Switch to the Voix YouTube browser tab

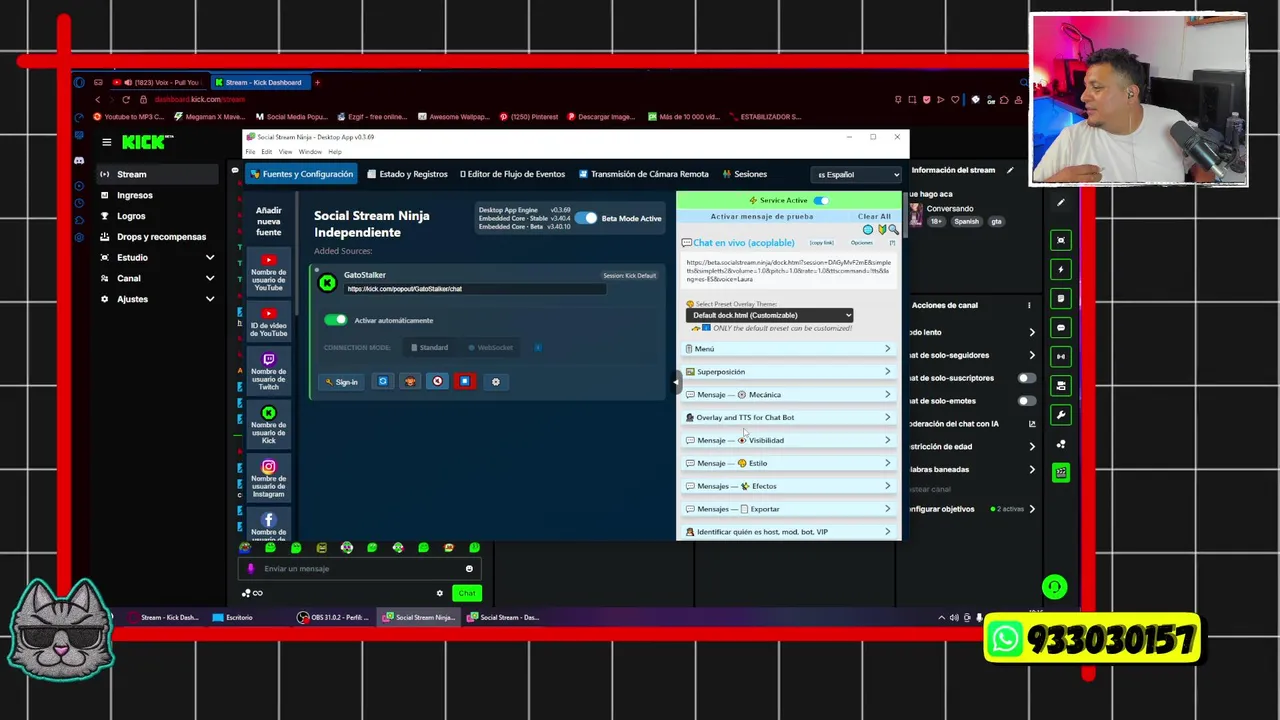pos(156,83)
